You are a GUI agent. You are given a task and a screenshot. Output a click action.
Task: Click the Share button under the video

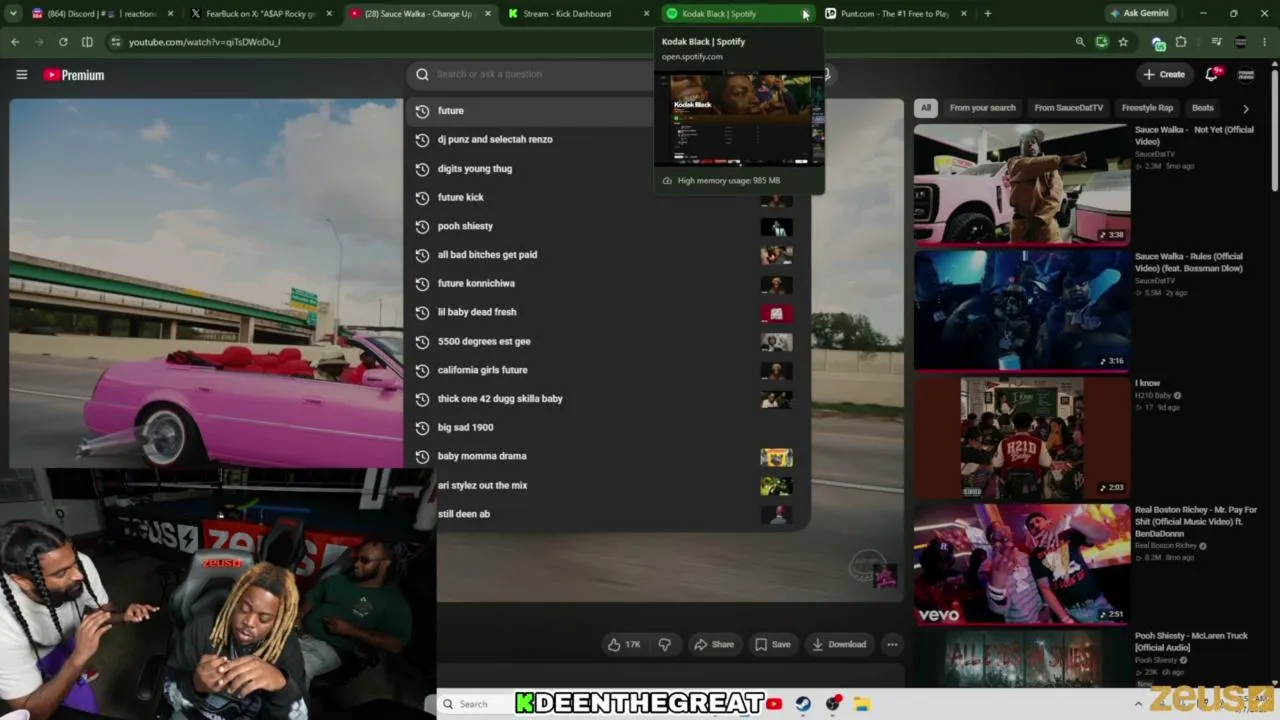pyautogui.click(x=714, y=645)
